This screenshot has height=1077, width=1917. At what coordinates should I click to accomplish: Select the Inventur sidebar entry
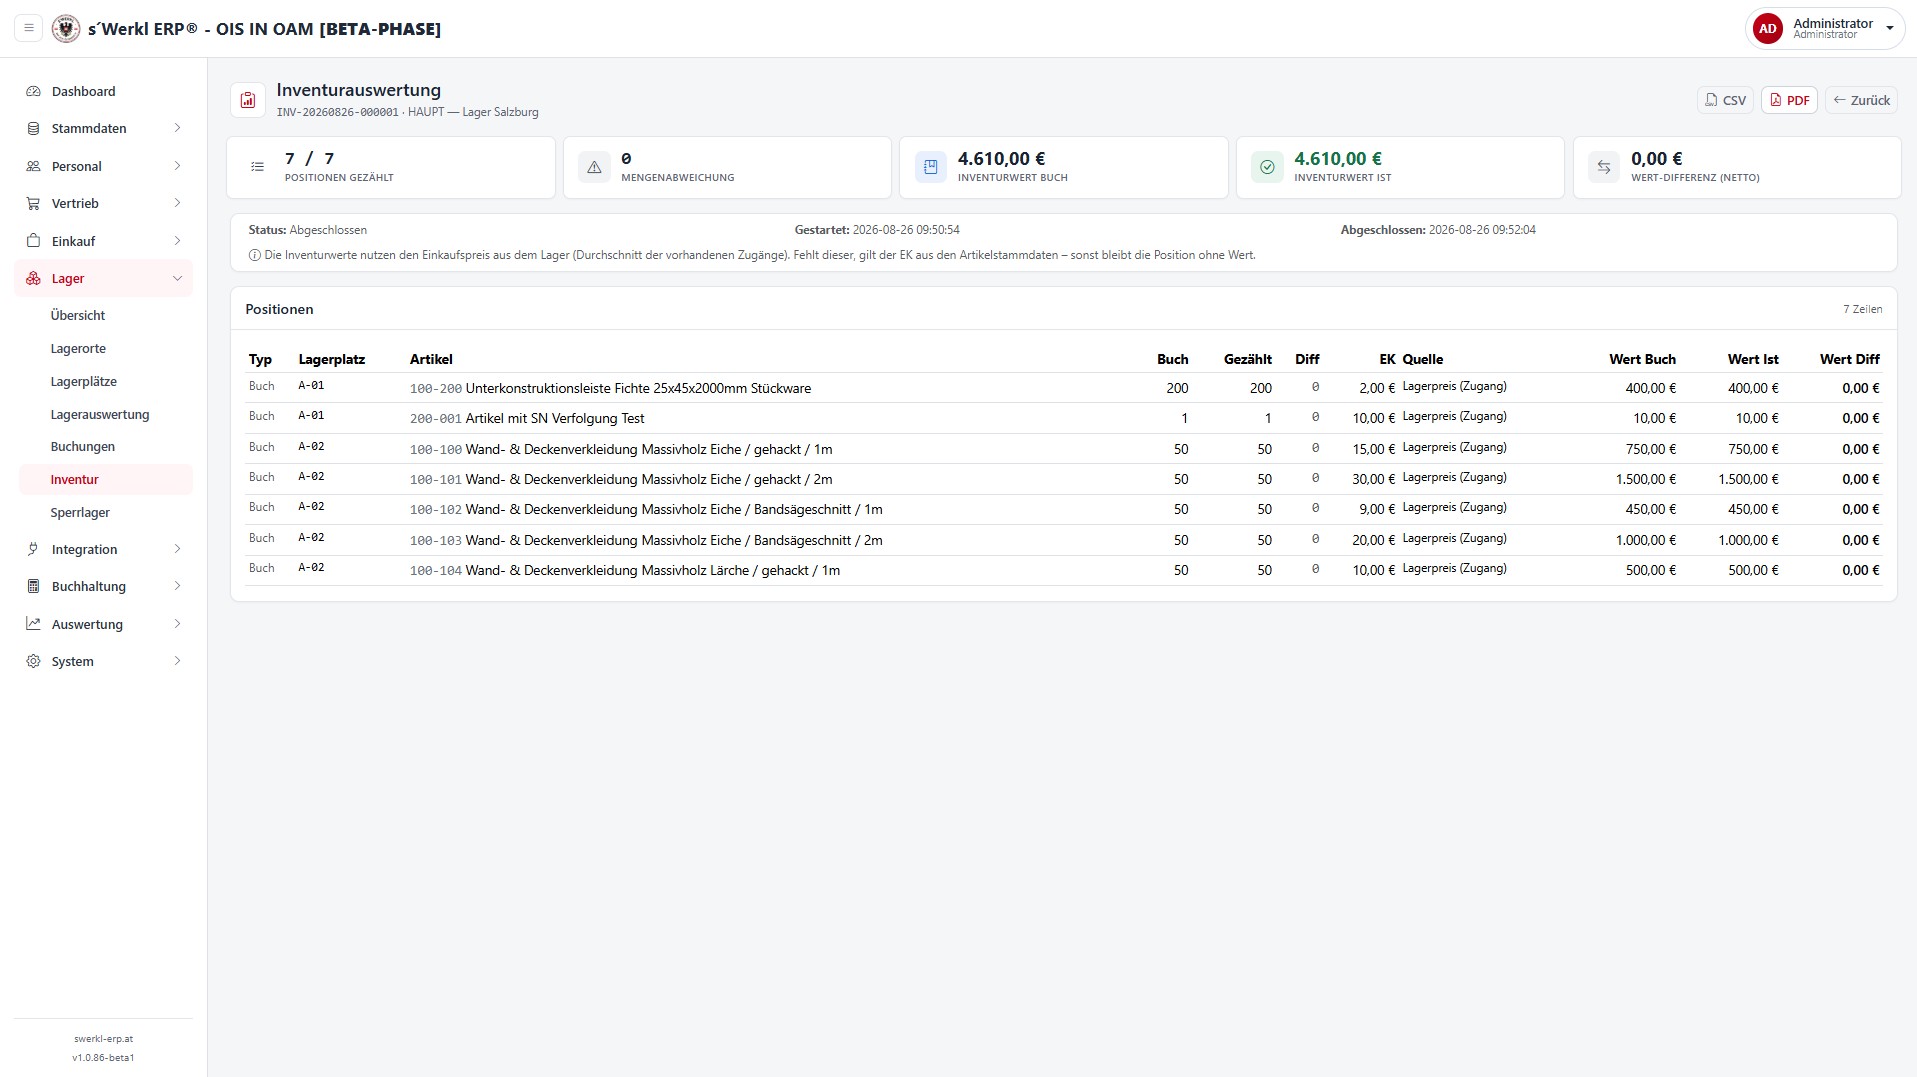click(x=105, y=479)
